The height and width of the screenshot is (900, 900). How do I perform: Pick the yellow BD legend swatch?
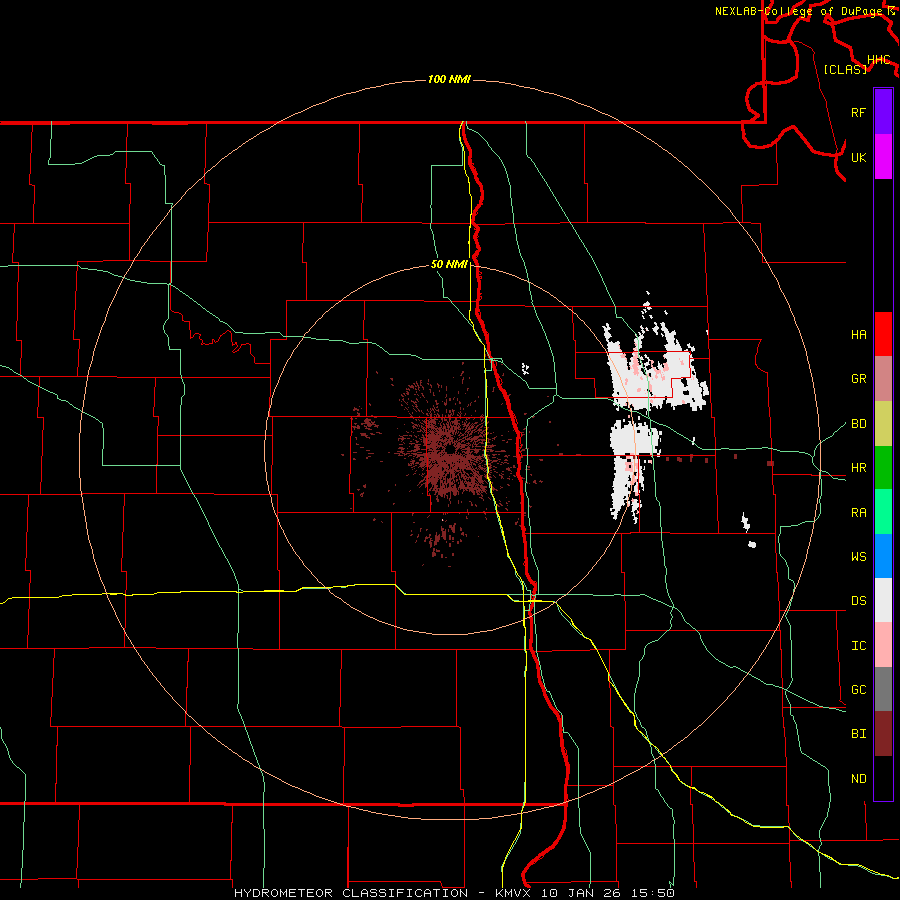click(883, 423)
